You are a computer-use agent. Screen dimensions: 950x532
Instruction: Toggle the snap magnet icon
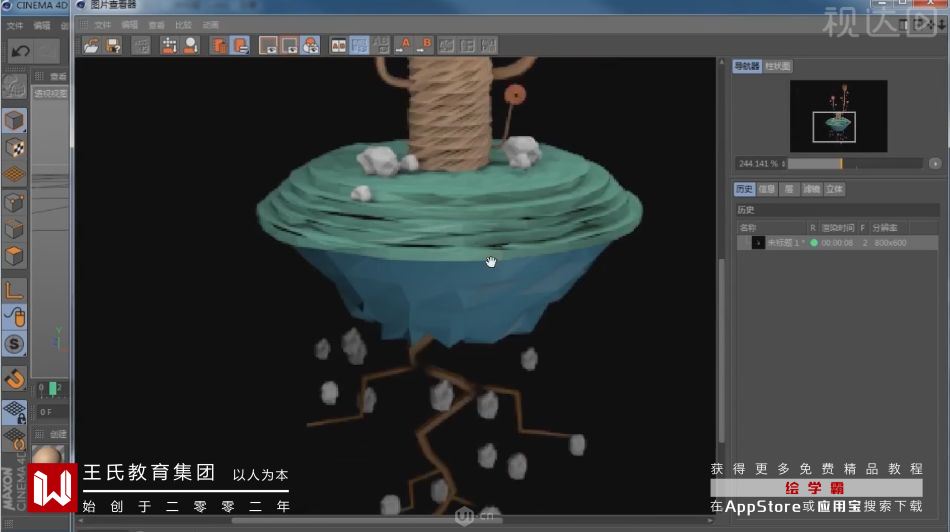tap(14, 379)
